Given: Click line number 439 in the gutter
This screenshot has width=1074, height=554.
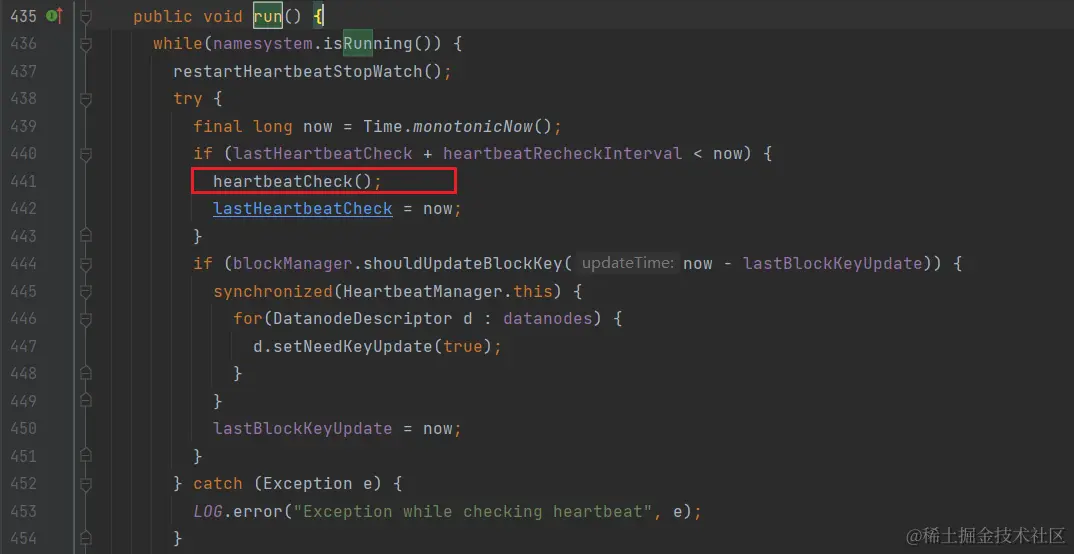Looking at the screenshot, I should point(23,126).
